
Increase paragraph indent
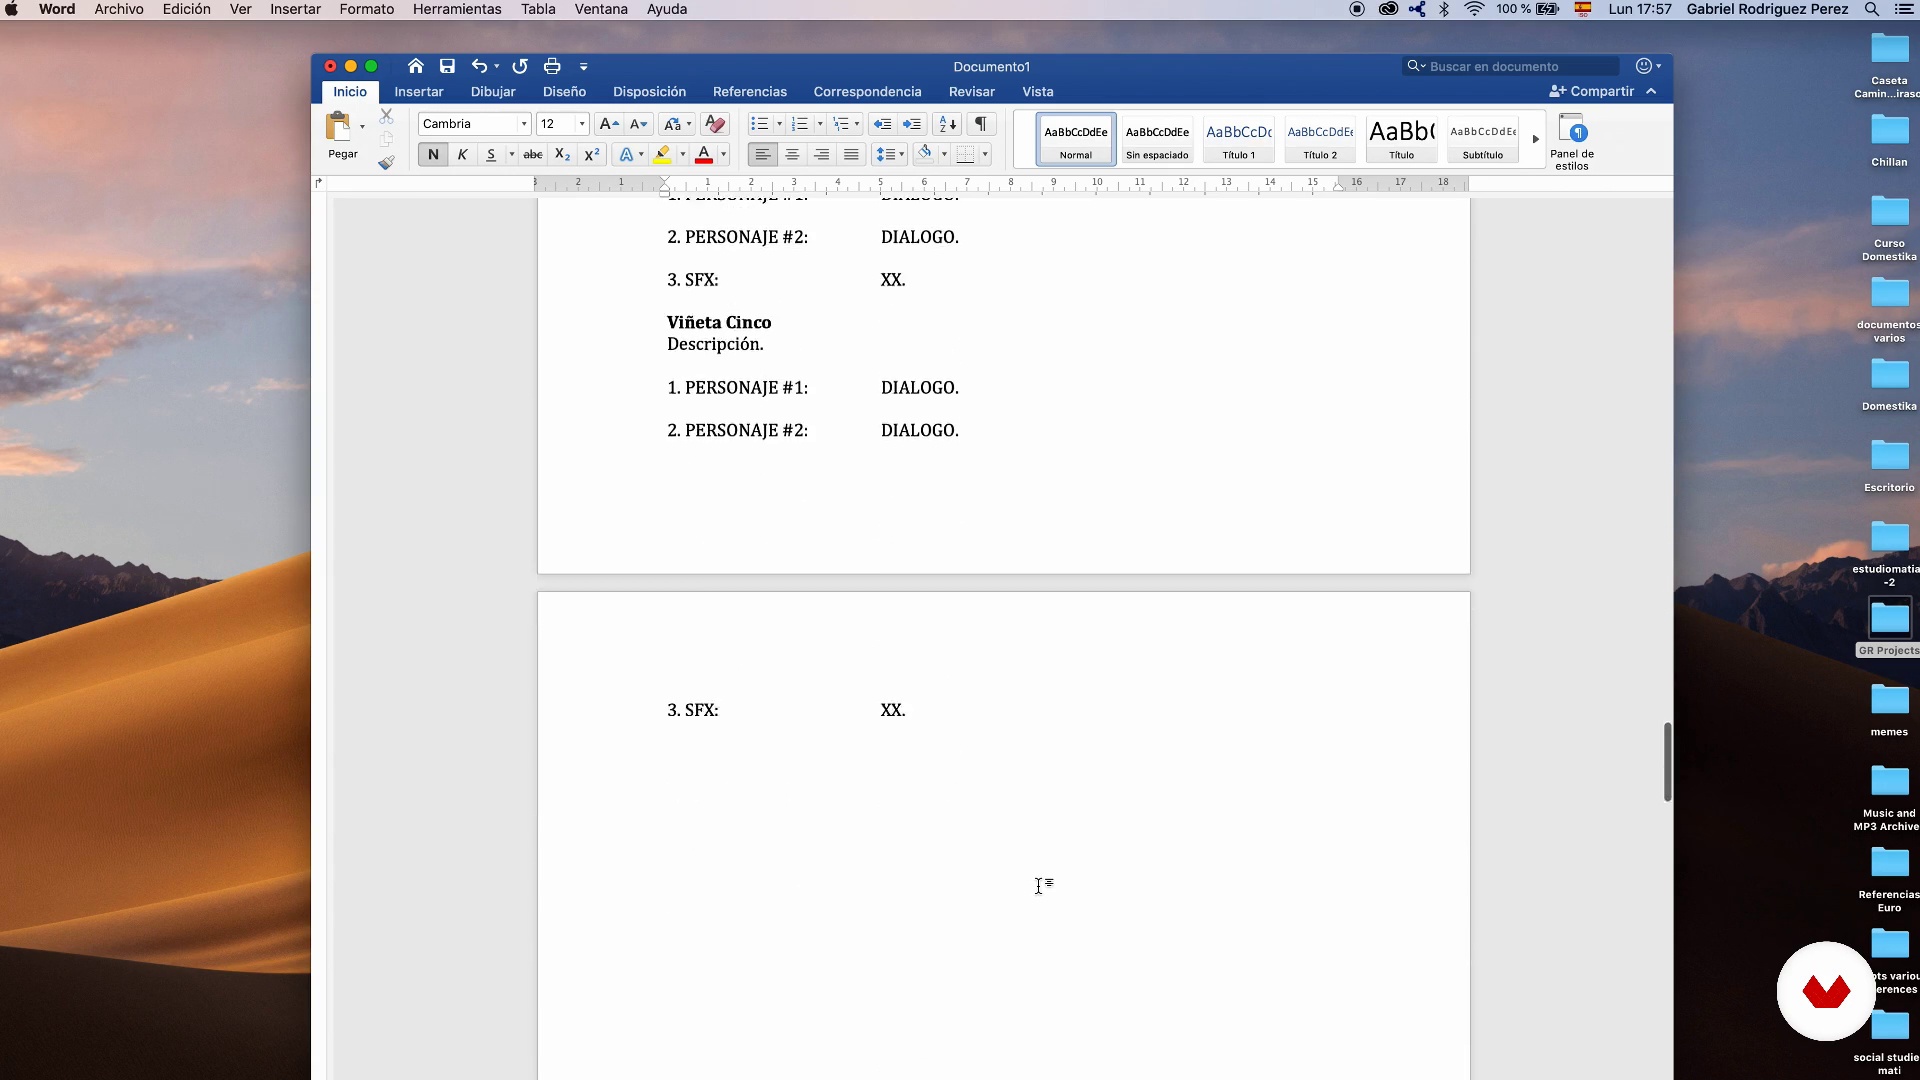click(x=912, y=124)
